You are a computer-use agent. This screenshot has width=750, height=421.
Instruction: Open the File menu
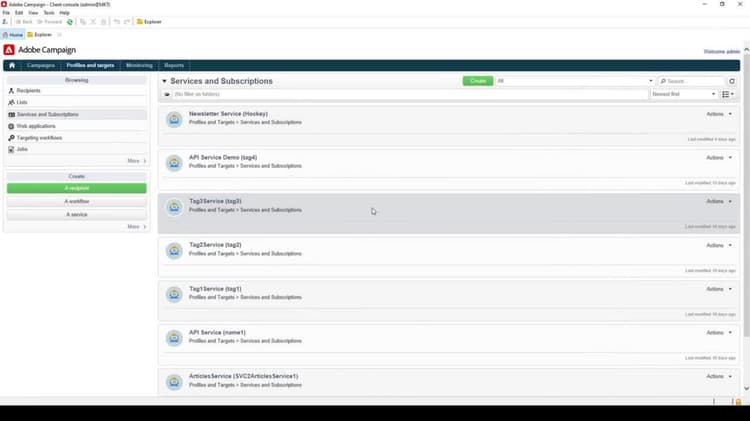(x=6, y=13)
